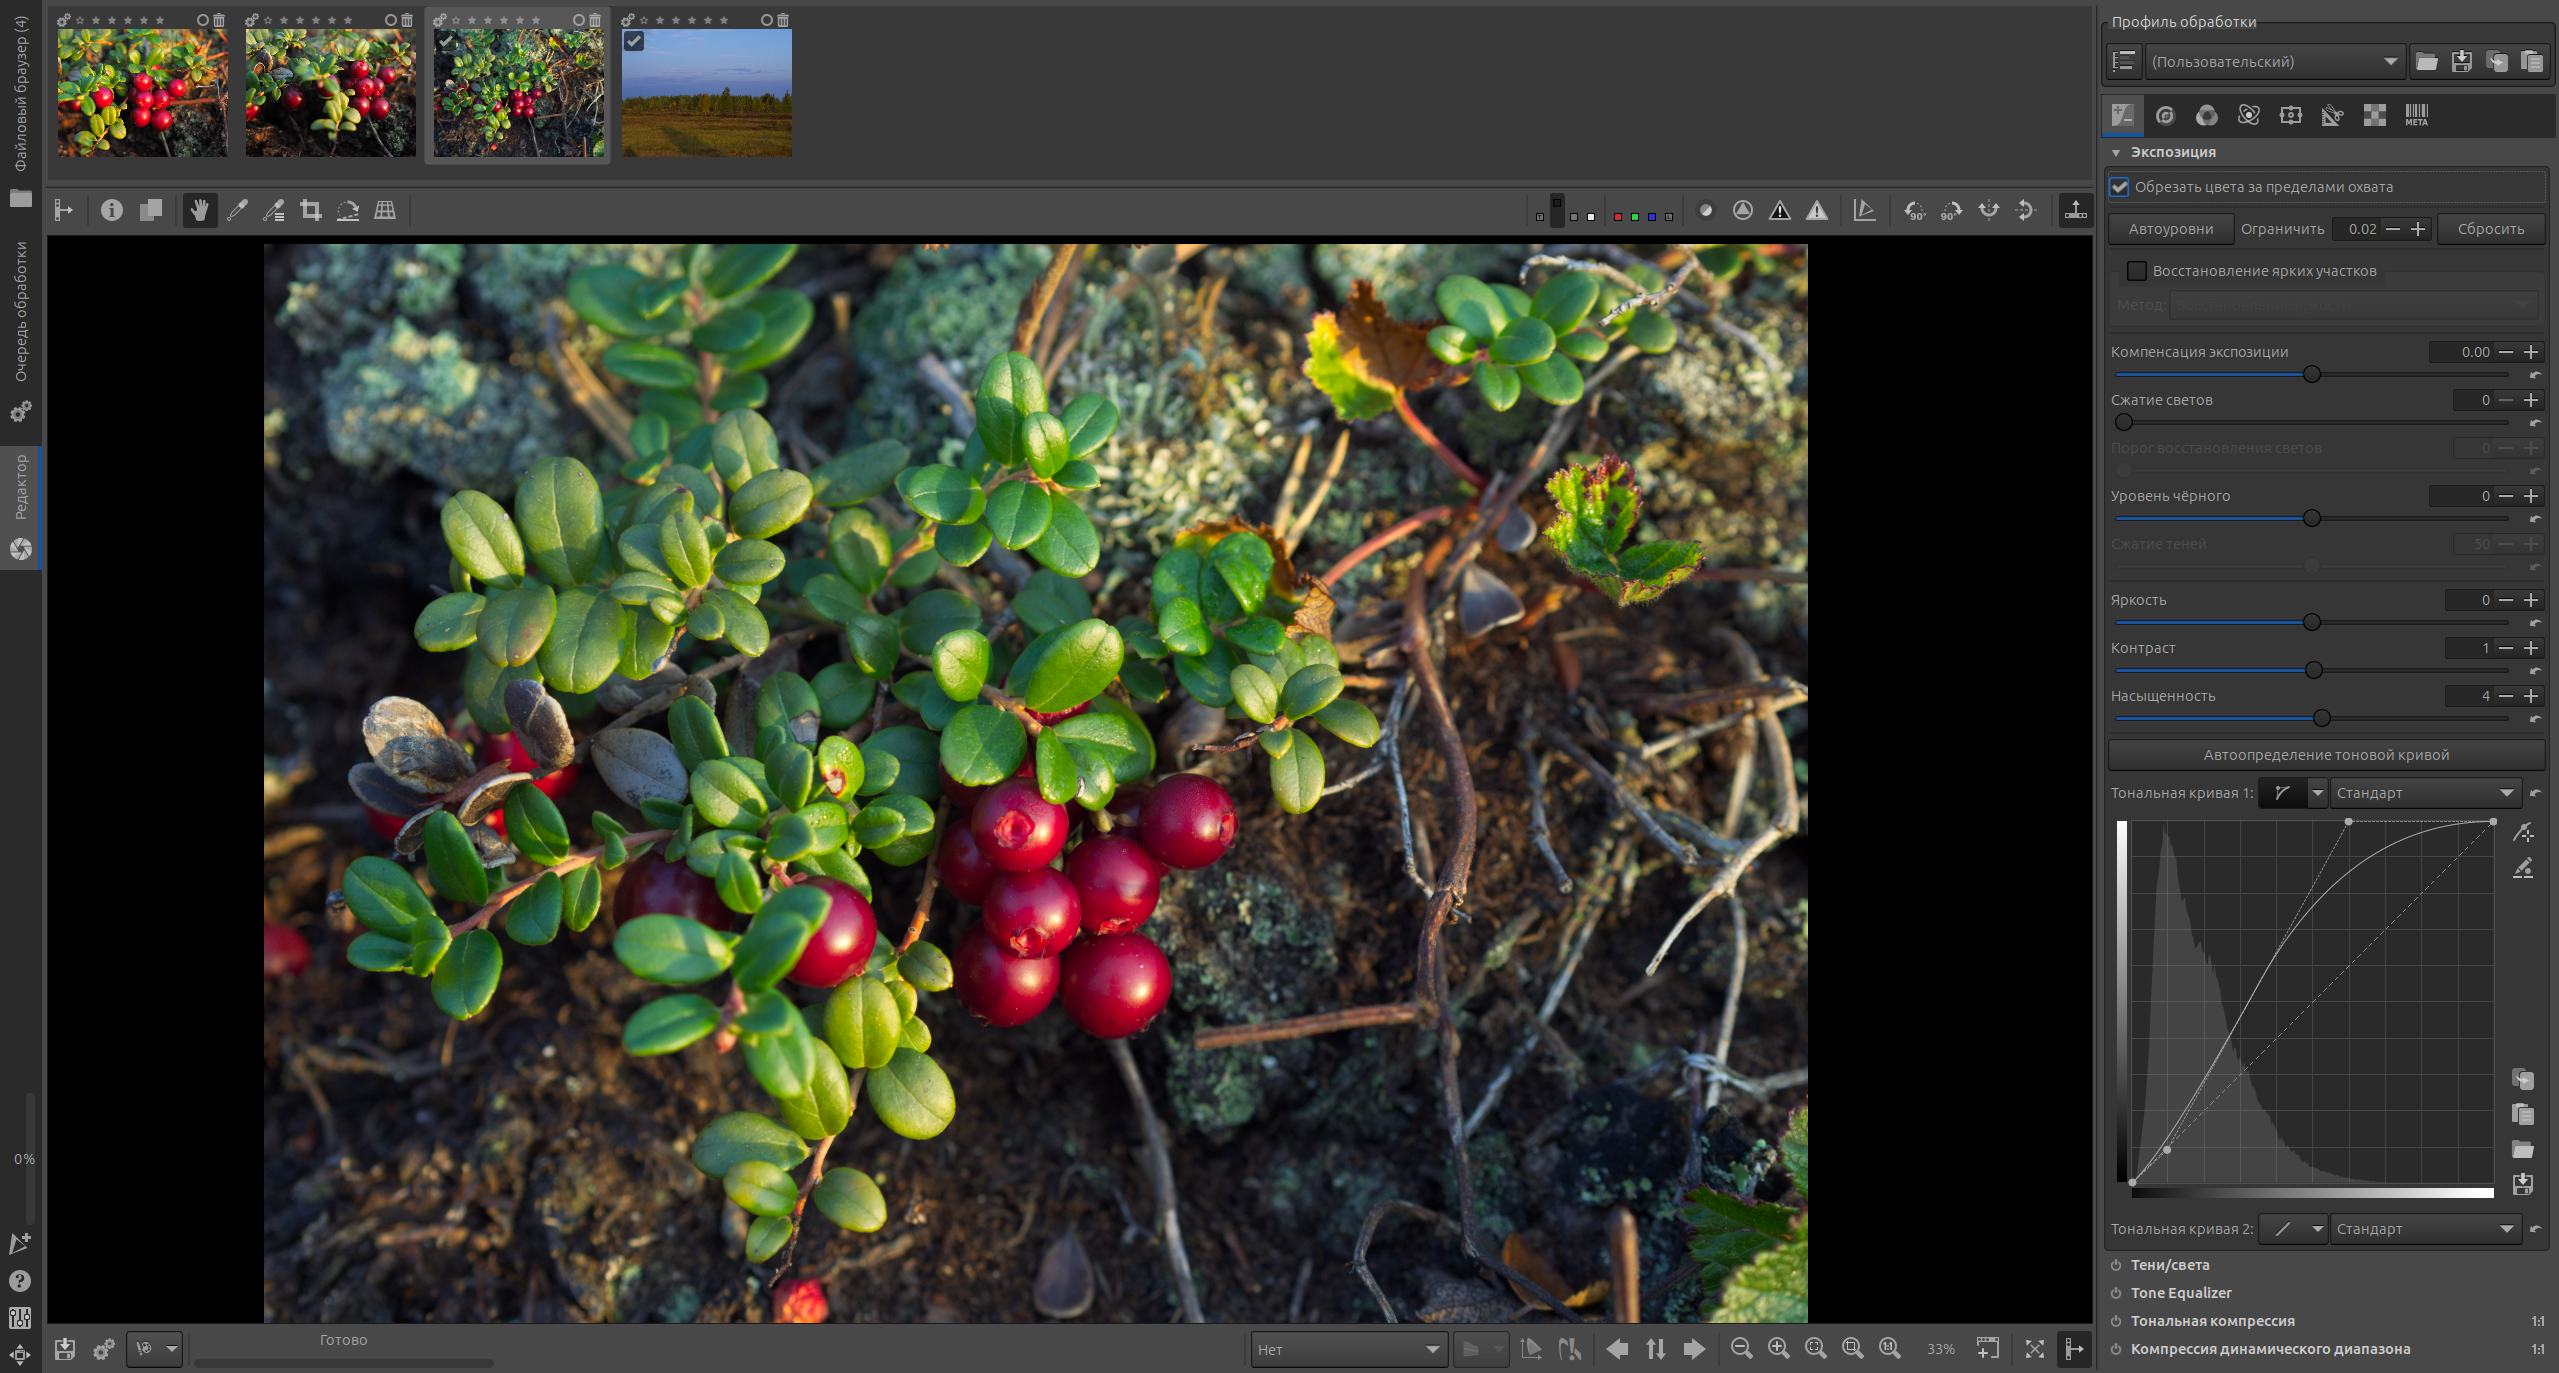This screenshot has width=2559, height=1373.
Task: Click the zoom out magnifier icon
Action: pyautogui.click(x=1741, y=1349)
